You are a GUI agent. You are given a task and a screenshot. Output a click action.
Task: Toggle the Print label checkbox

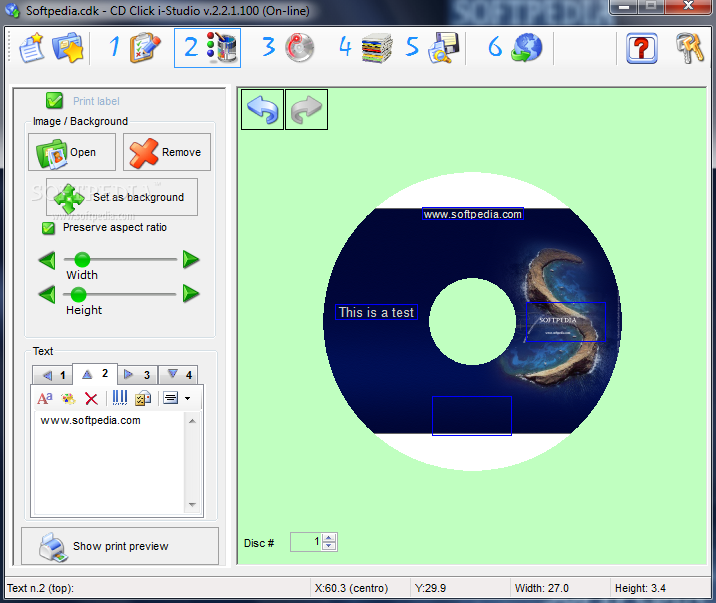[x=54, y=100]
